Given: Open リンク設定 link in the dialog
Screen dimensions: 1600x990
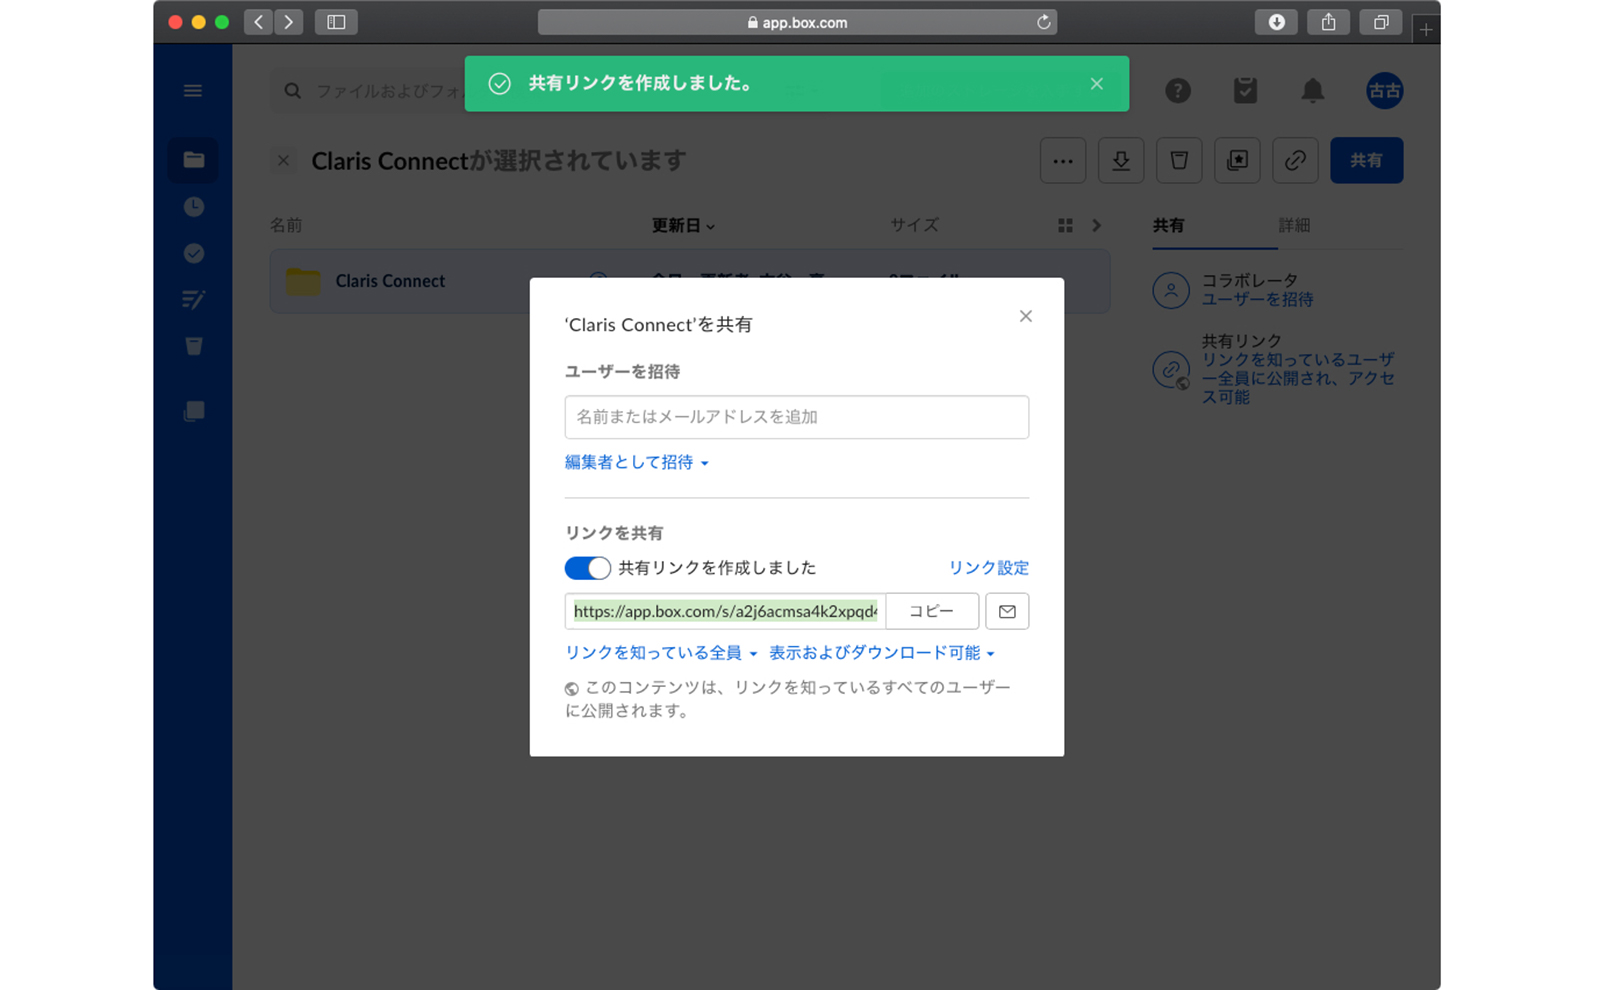Looking at the screenshot, I should click(988, 567).
